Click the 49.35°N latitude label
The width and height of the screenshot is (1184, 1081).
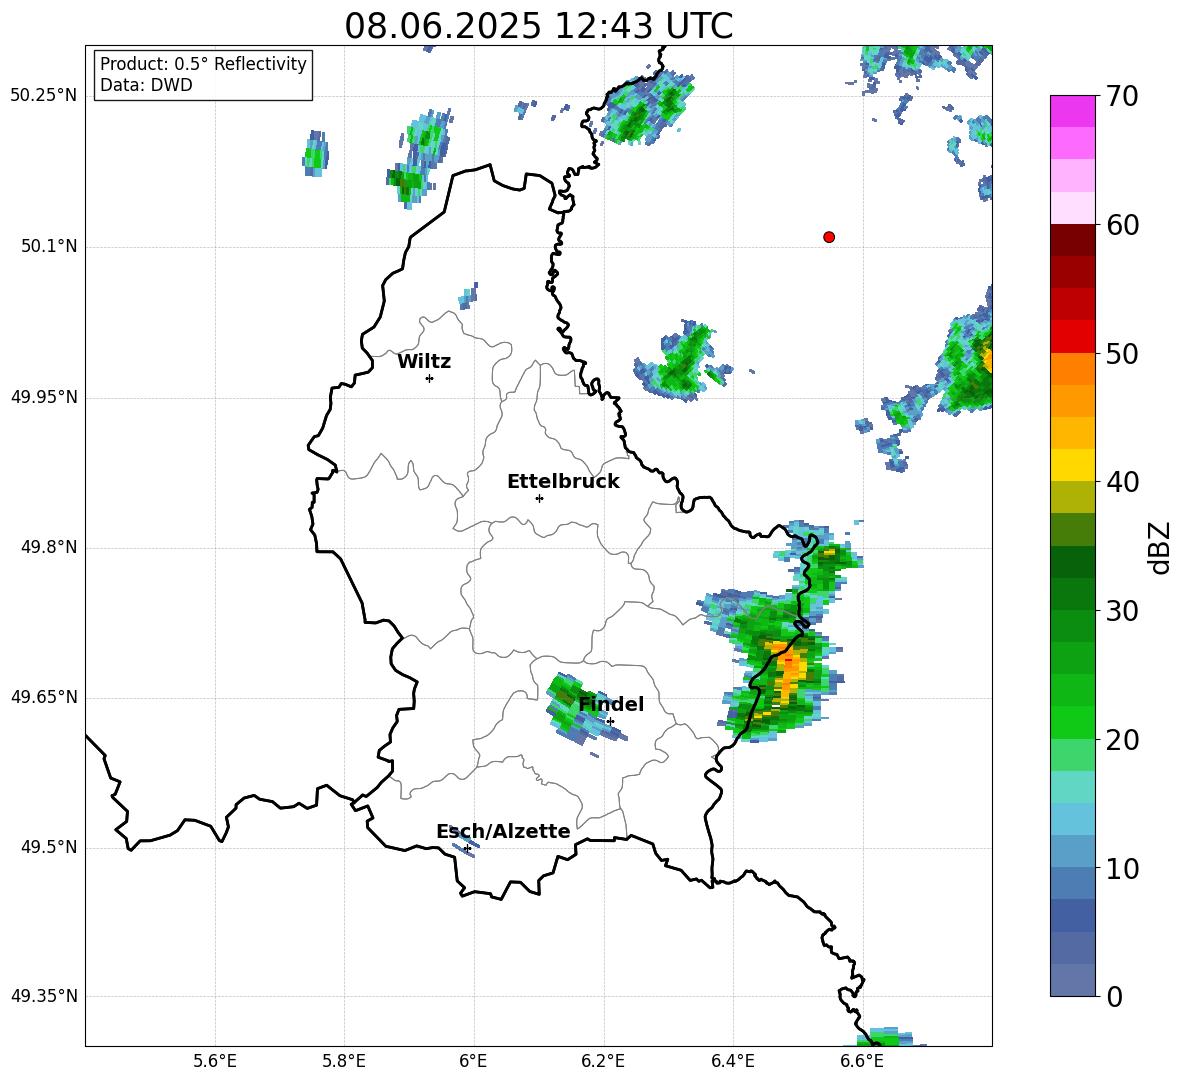tap(44, 996)
